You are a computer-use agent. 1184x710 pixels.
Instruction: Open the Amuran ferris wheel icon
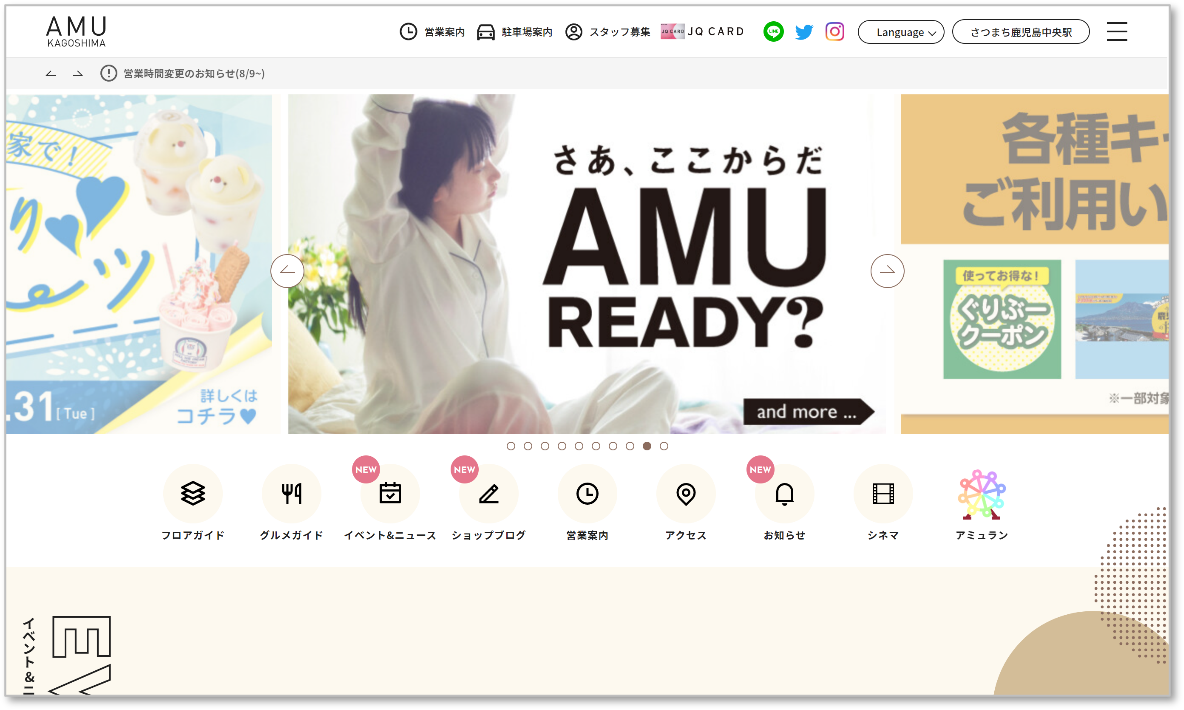click(981, 495)
